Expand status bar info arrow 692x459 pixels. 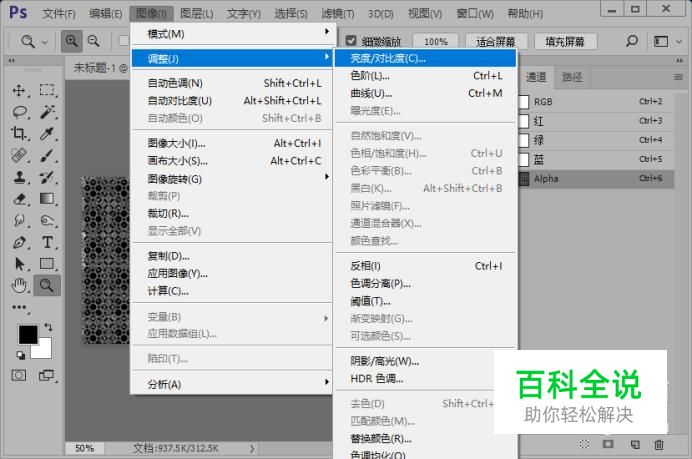coord(252,448)
